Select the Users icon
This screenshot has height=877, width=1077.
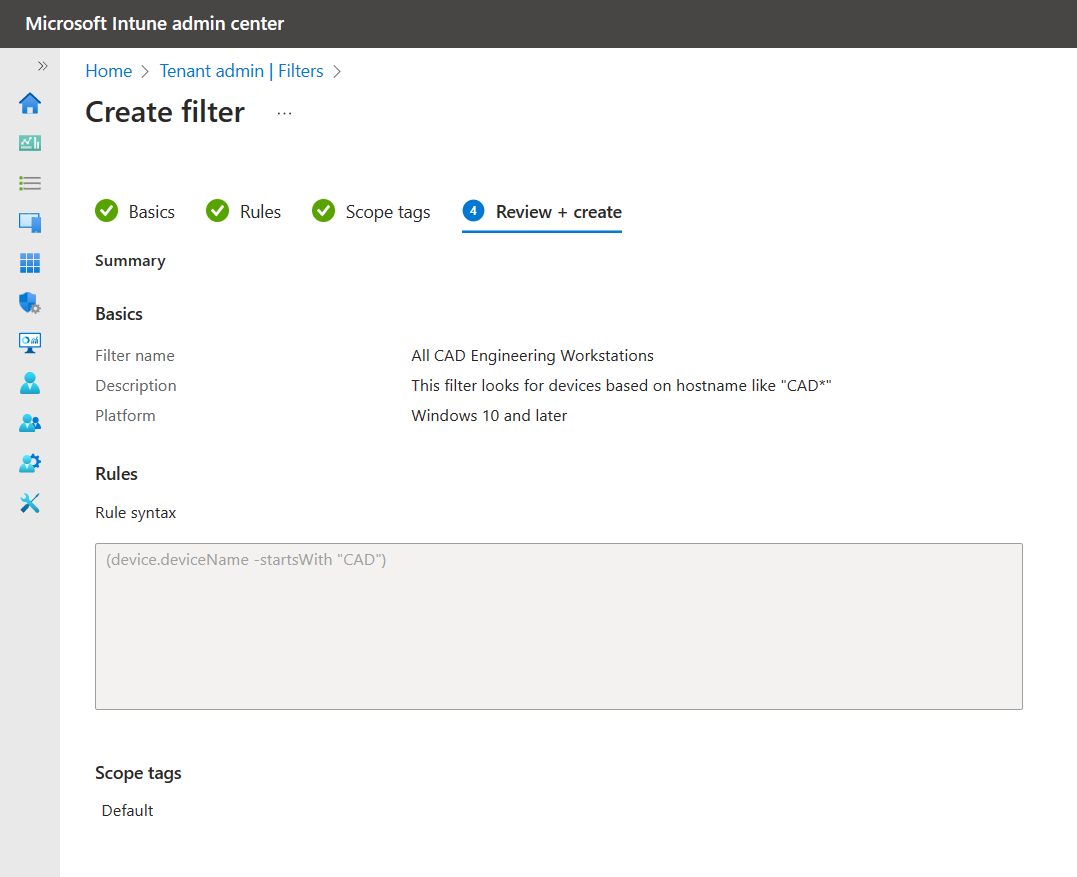pos(29,383)
